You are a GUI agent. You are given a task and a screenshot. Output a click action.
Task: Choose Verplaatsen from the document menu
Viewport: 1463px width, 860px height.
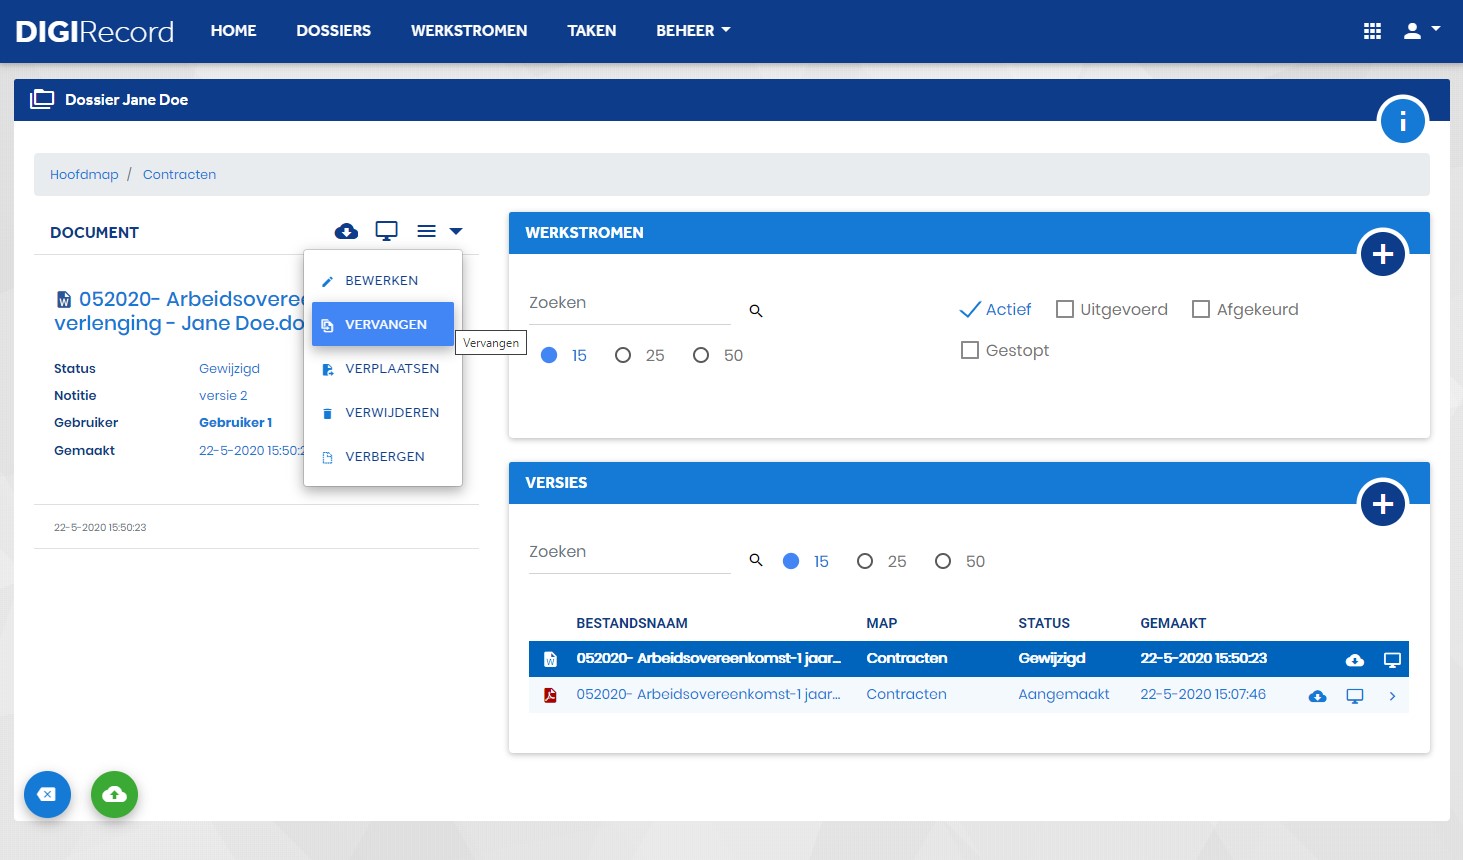coord(383,368)
